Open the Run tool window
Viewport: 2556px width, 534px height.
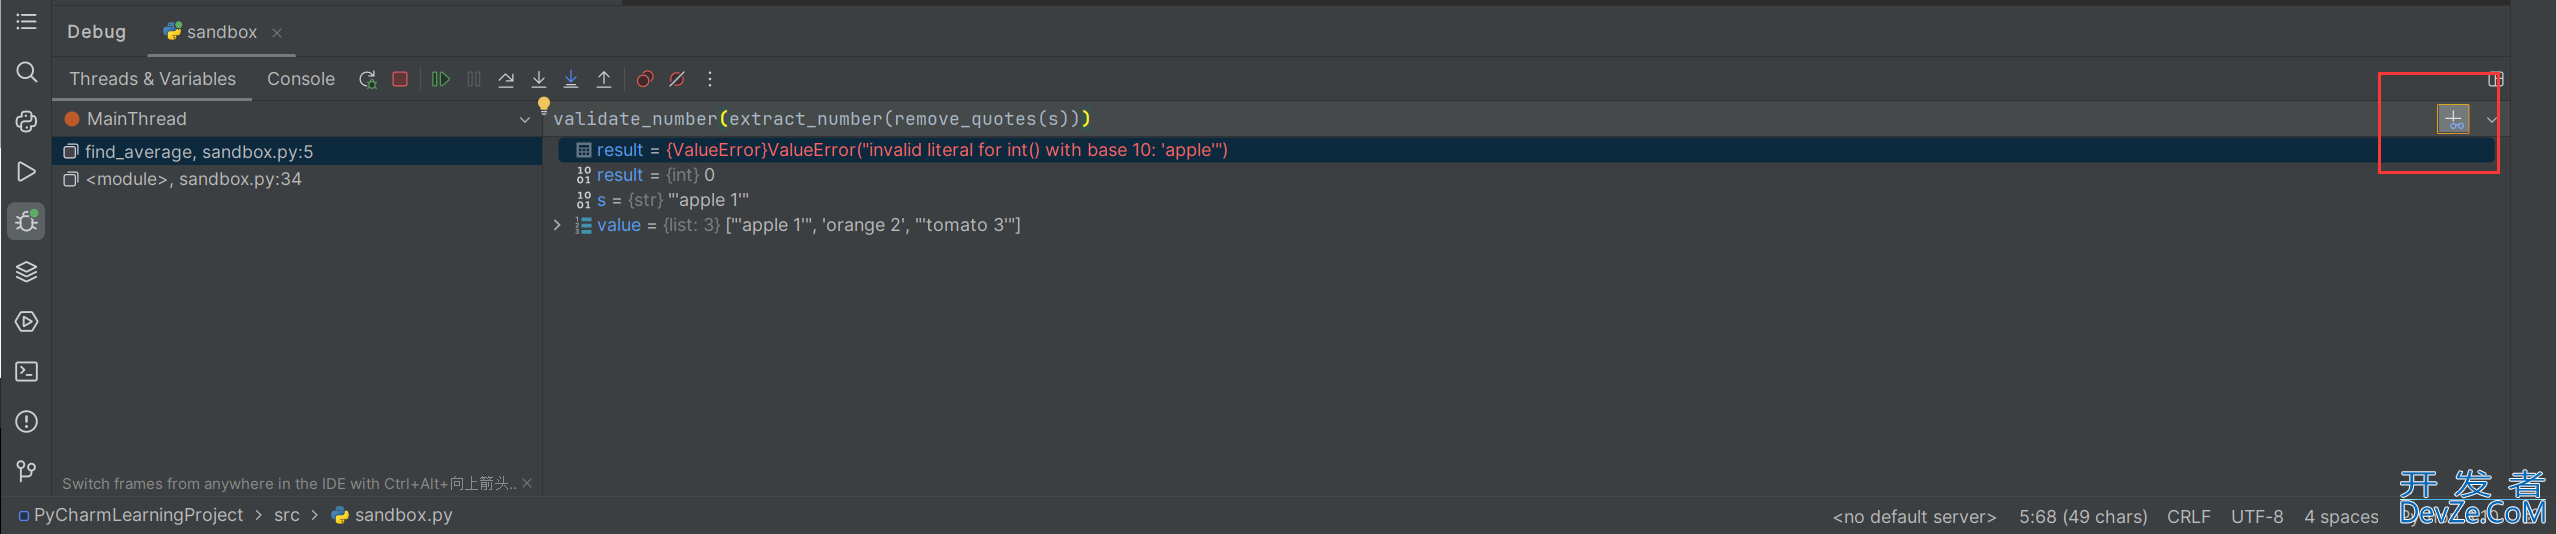27,172
